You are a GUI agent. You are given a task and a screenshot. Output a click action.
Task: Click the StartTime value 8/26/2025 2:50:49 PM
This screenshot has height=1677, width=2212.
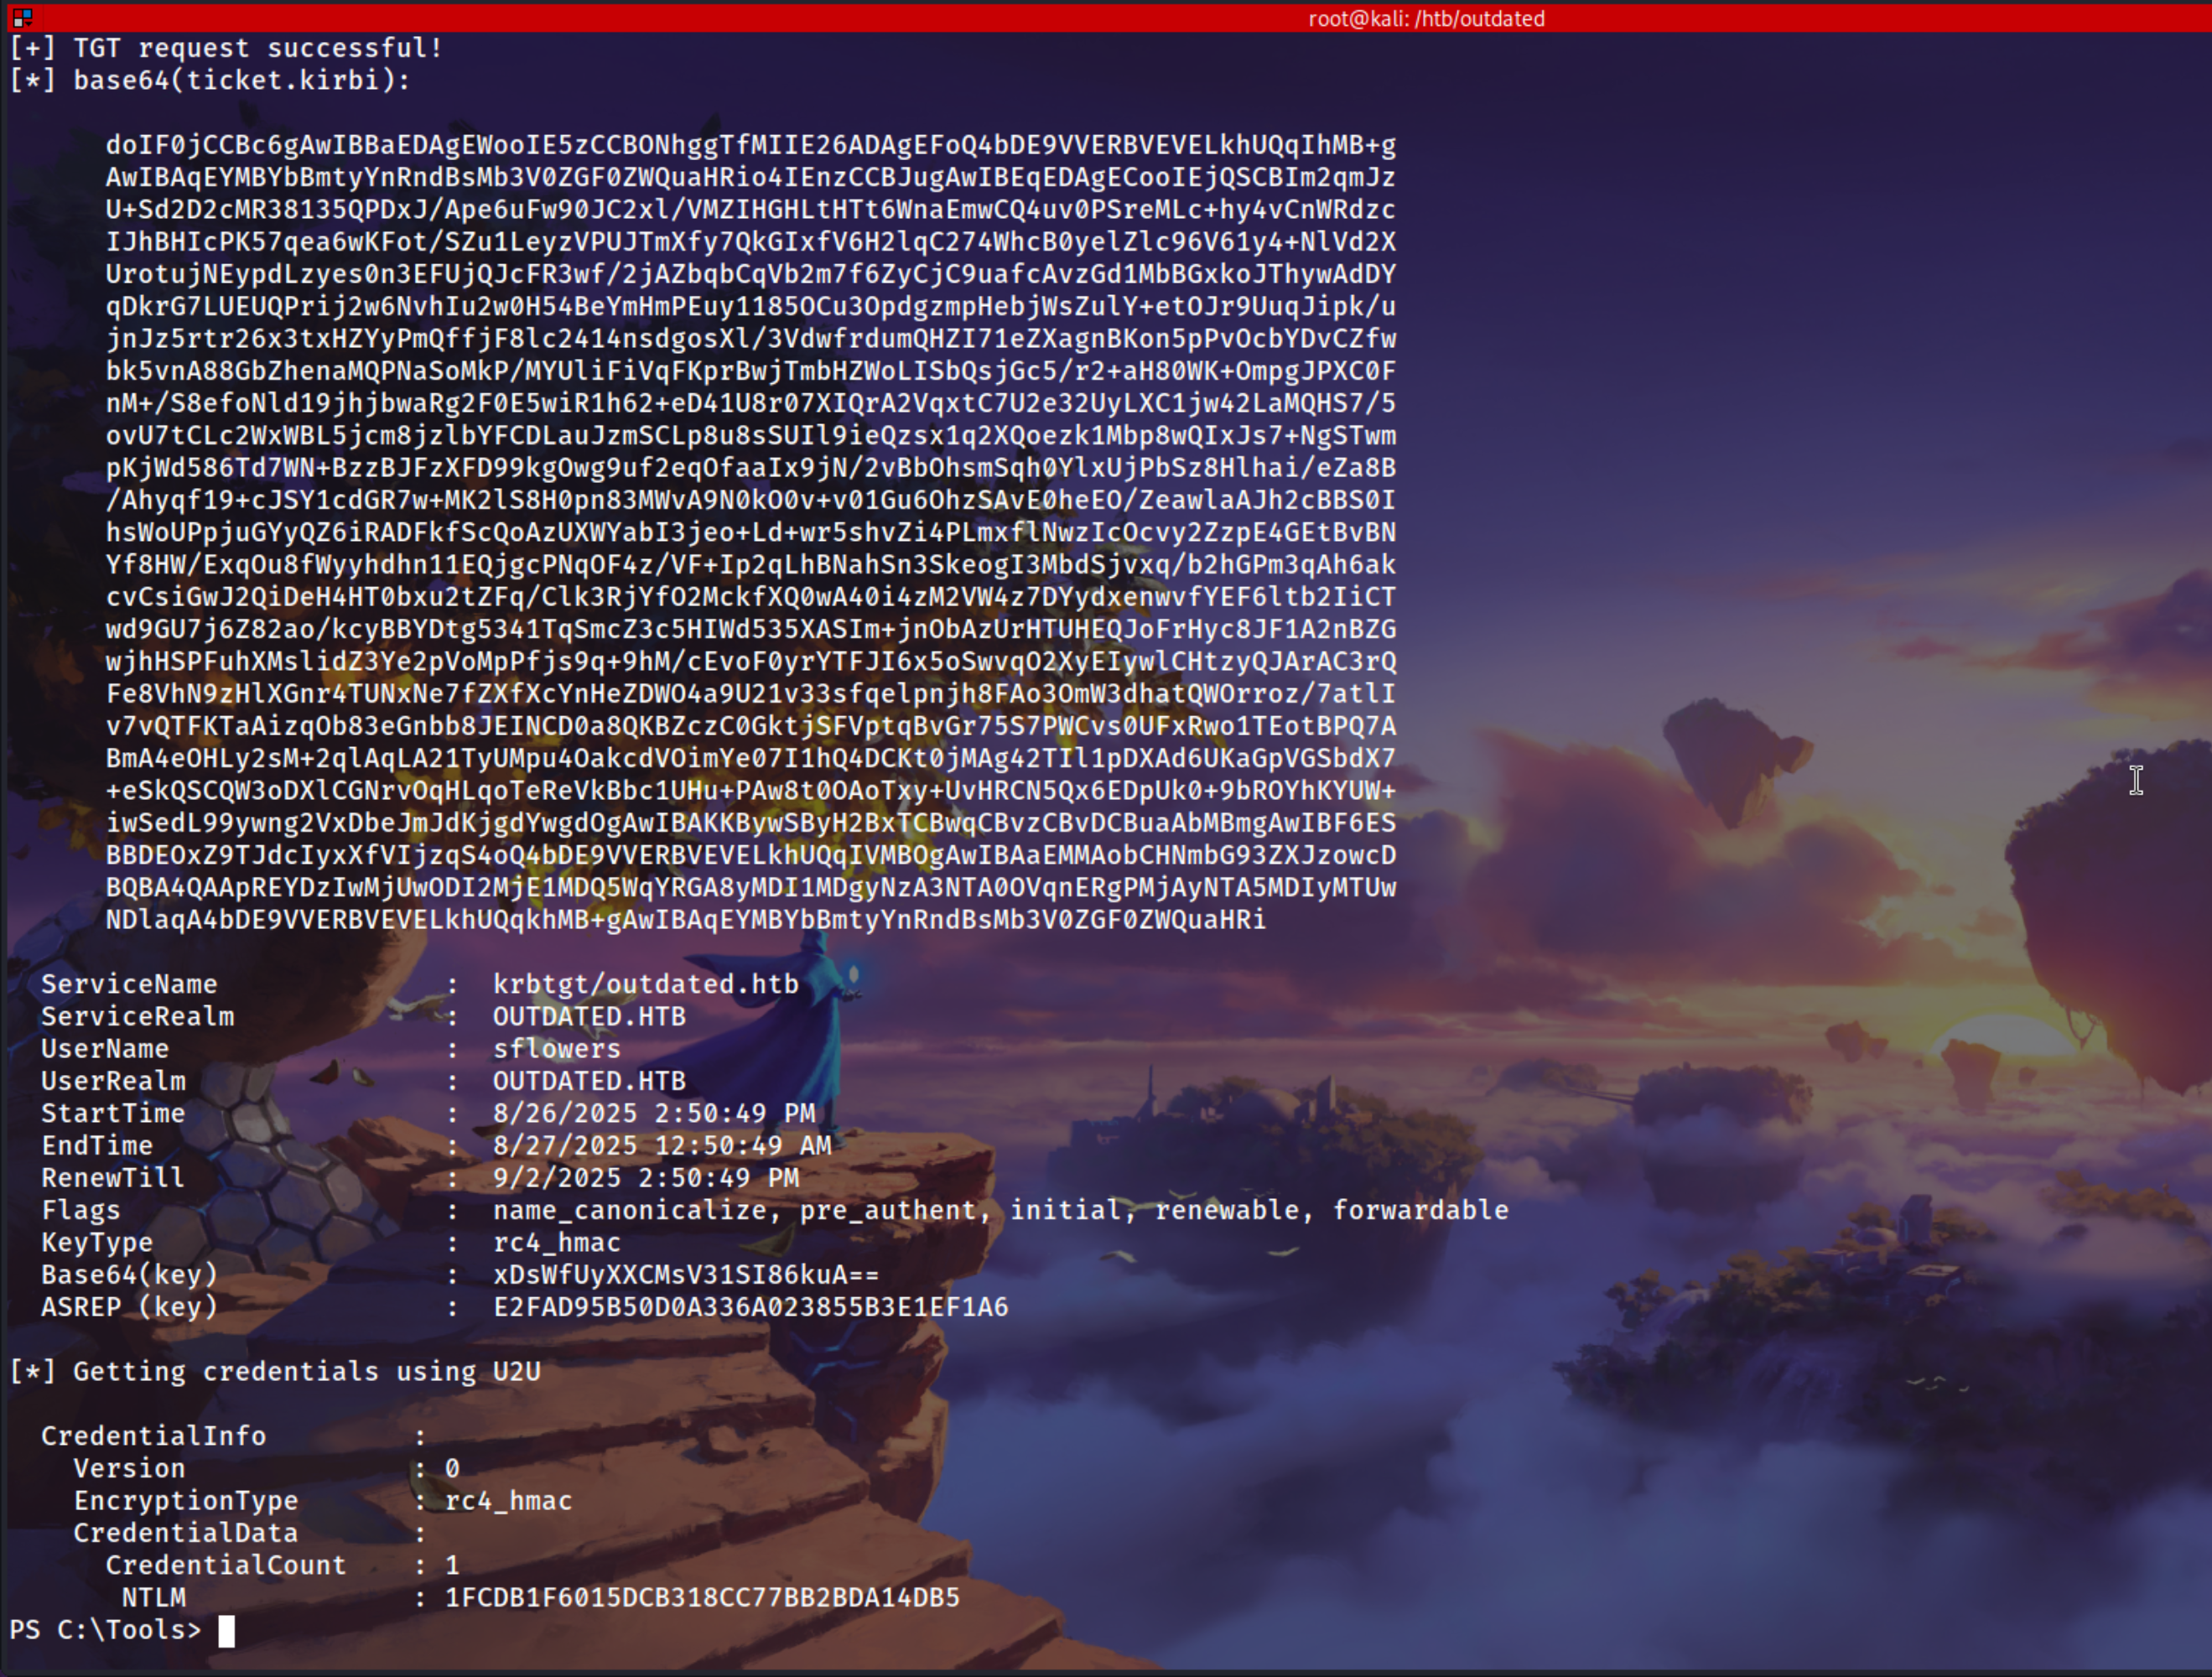(x=654, y=1114)
